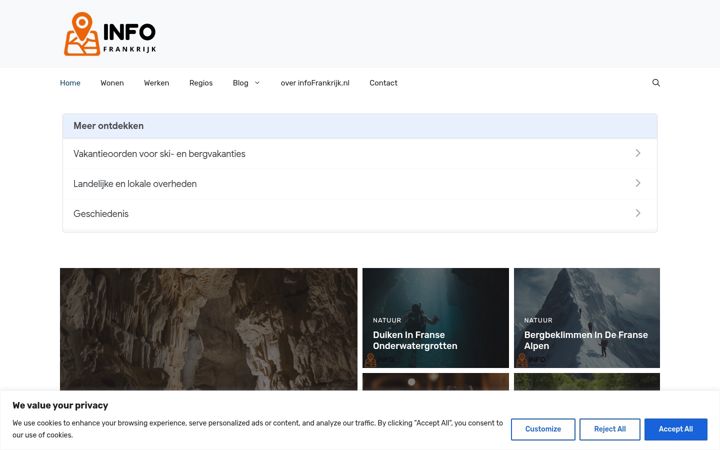This screenshot has height=450, width=720.
Task: Click Reject All cookies button
Action: click(610, 429)
